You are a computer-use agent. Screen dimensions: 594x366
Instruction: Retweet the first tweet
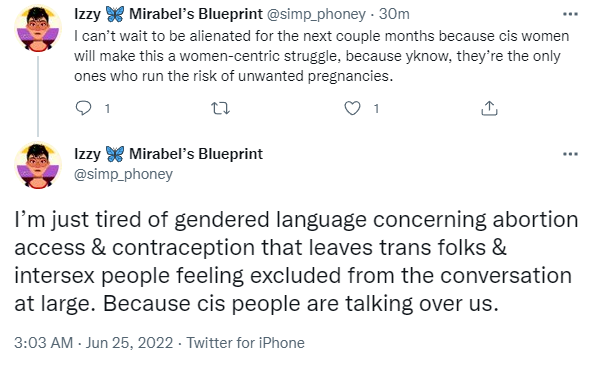click(x=220, y=109)
